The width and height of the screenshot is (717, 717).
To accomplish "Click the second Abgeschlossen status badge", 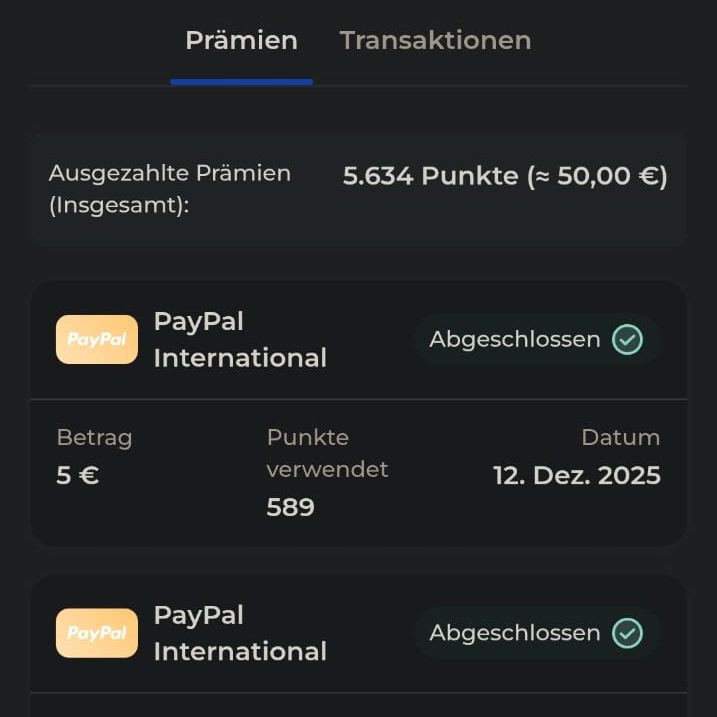I will pos(537,633).
